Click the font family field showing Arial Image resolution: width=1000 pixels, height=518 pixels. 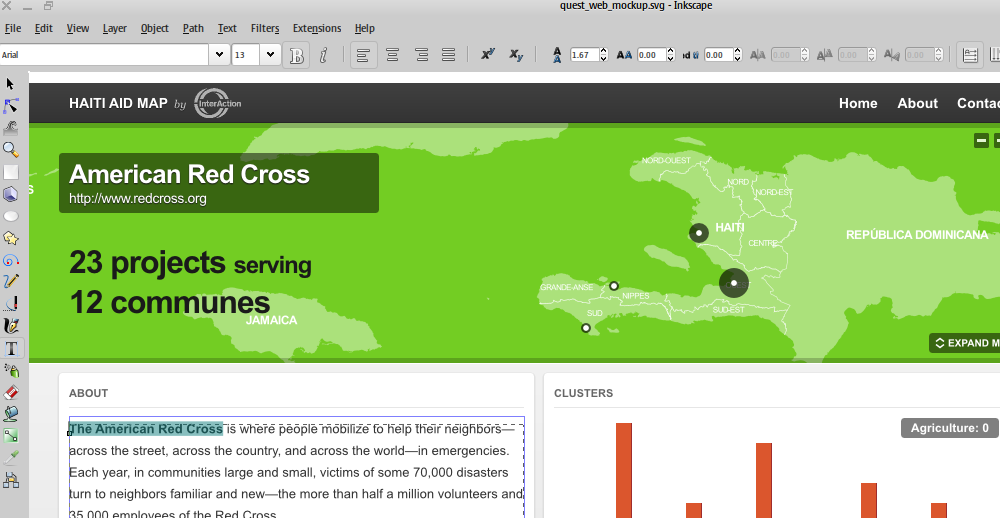(105, 55)
